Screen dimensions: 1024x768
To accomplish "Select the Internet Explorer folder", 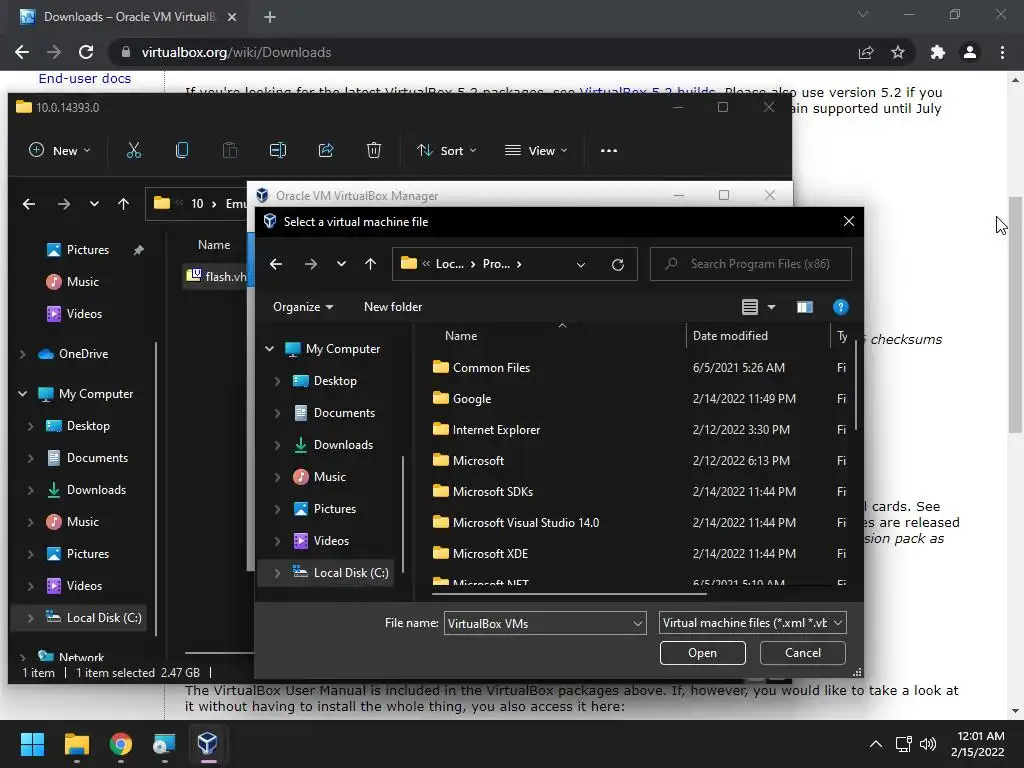I will pyautogui.click(x=496, y=430).
